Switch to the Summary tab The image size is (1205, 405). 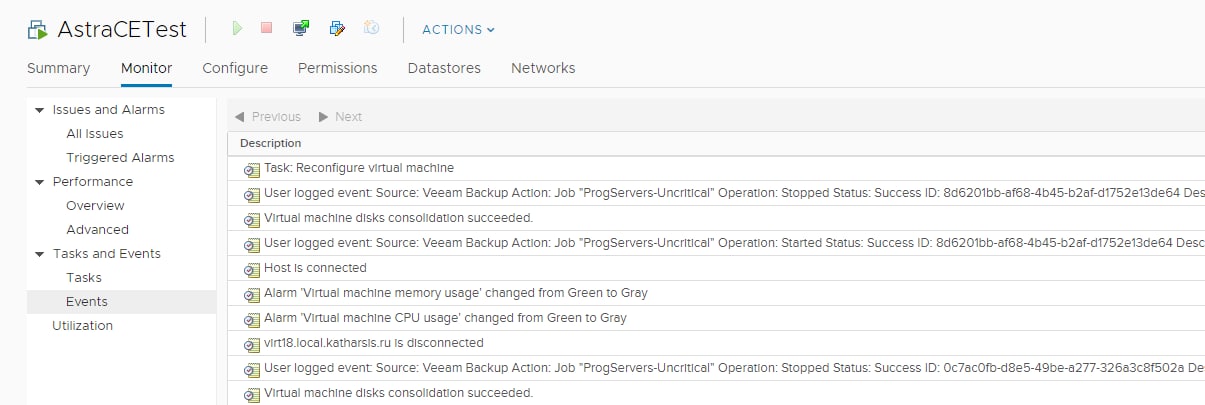pyautogui.click(x=58, y=68)
